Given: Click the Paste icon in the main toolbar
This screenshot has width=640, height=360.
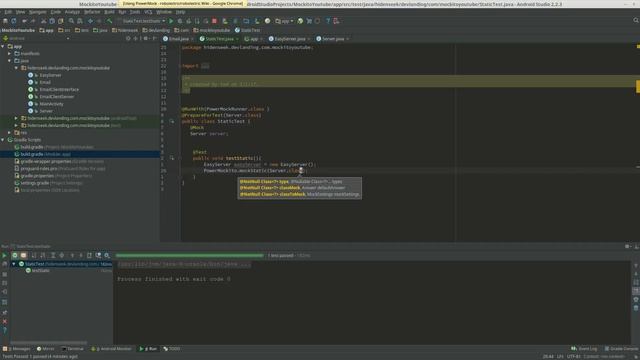Looking at the screenshot, I should point(60,21).
